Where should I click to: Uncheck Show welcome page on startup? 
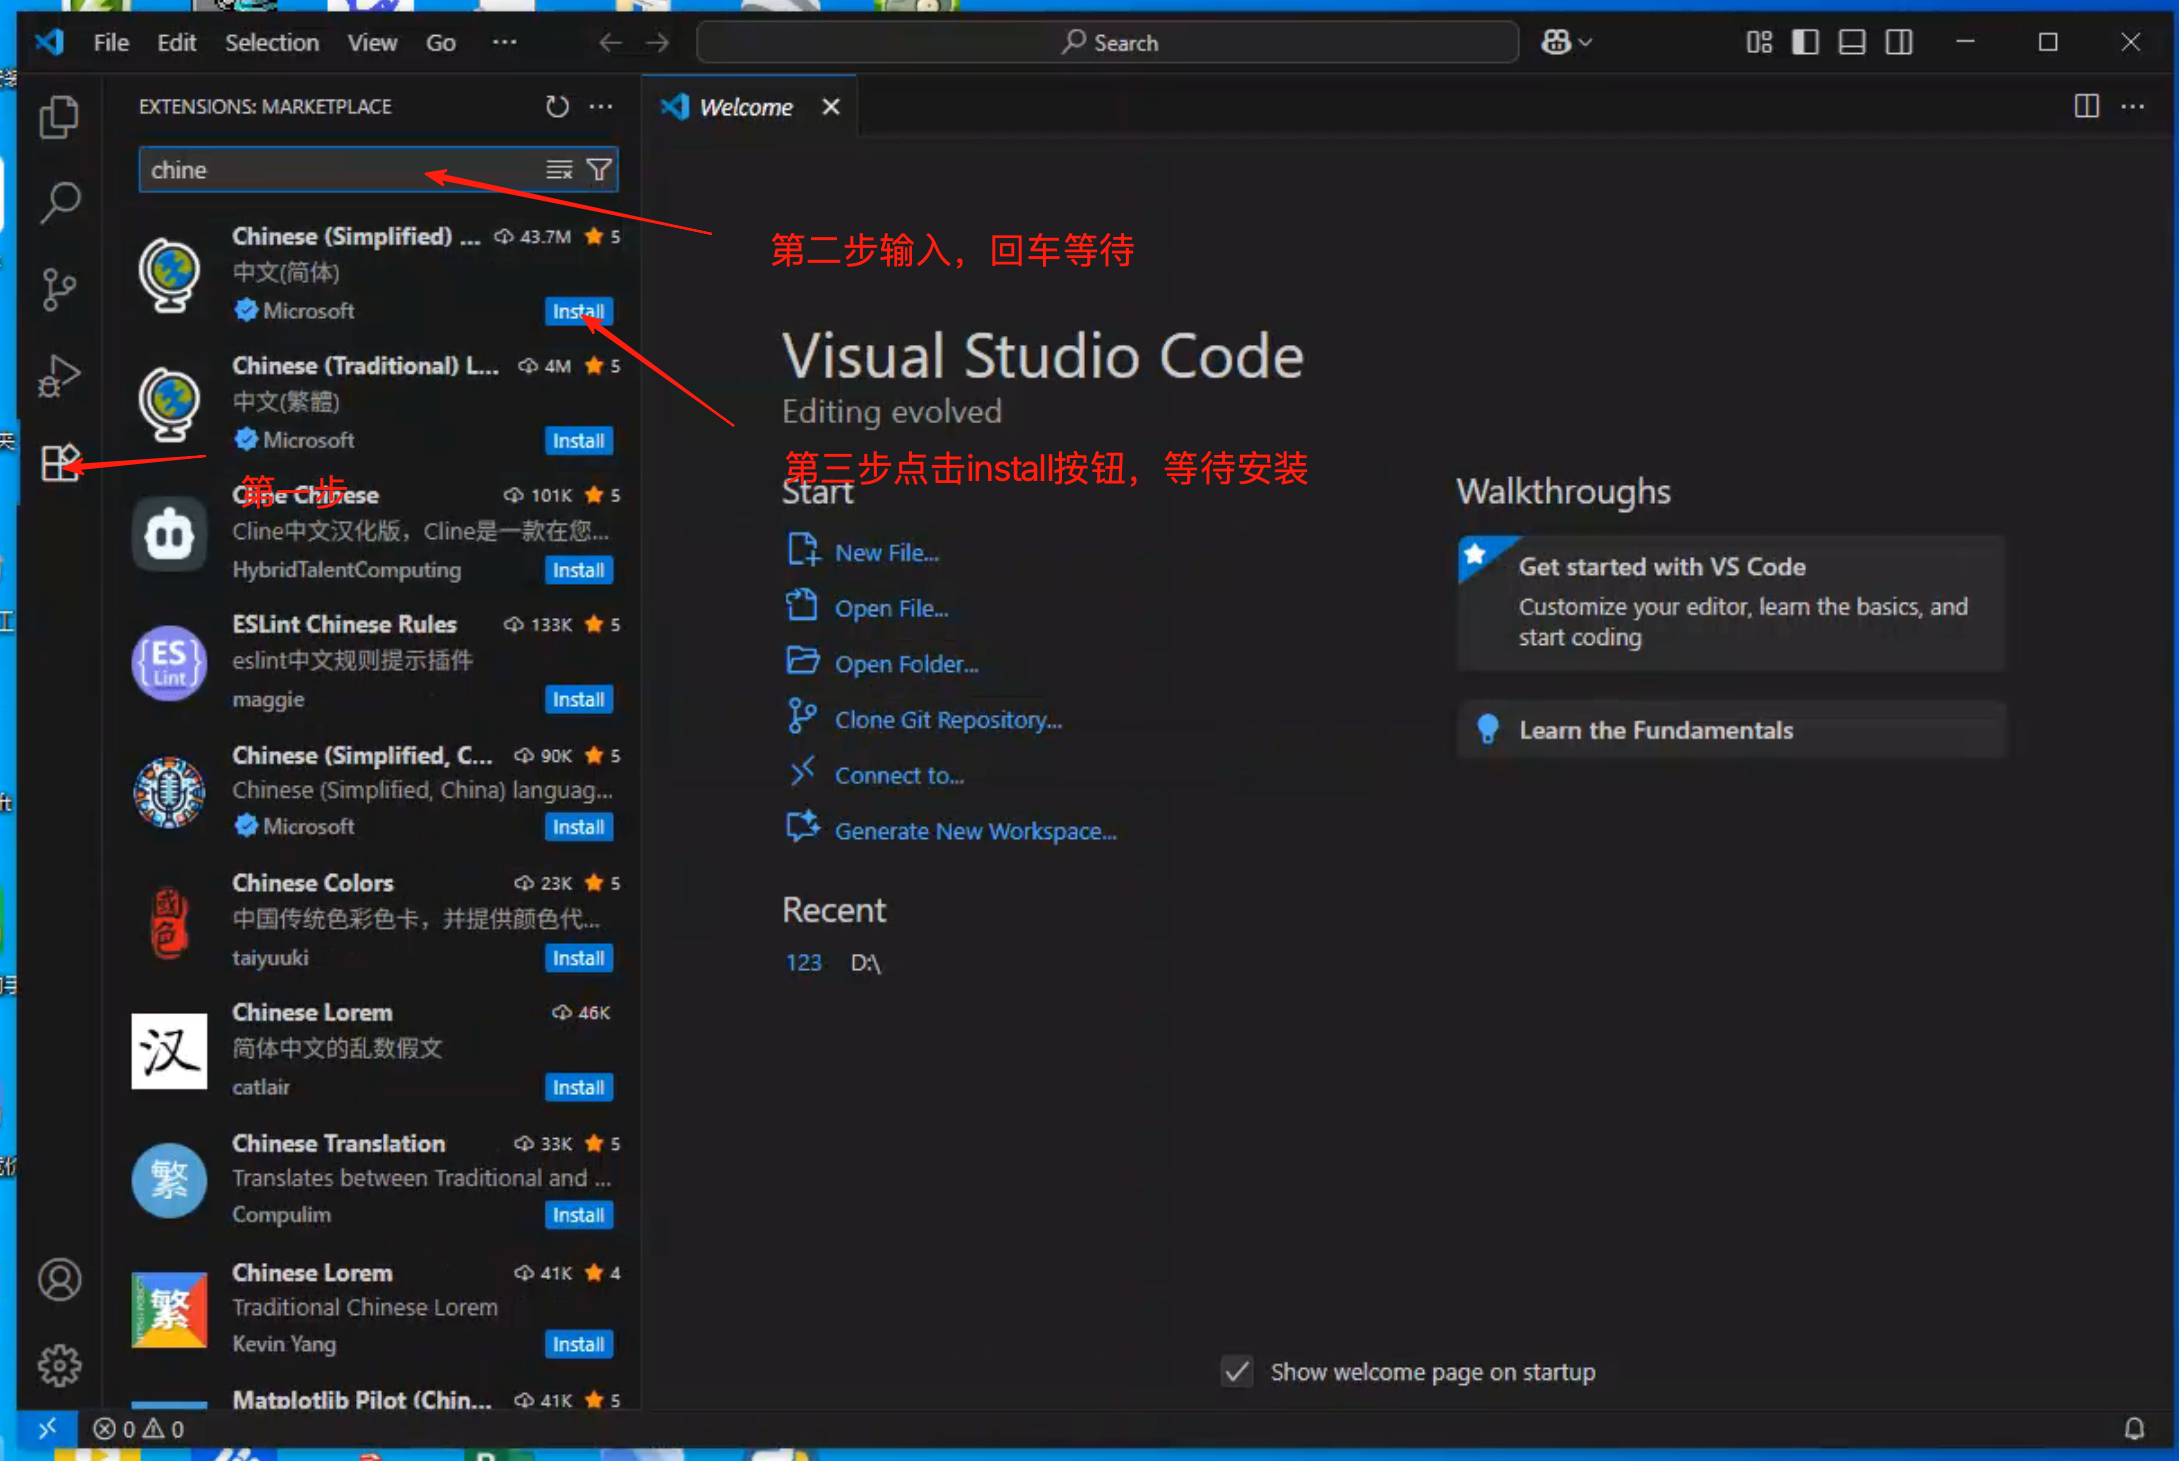[x=1237, y=1371]
